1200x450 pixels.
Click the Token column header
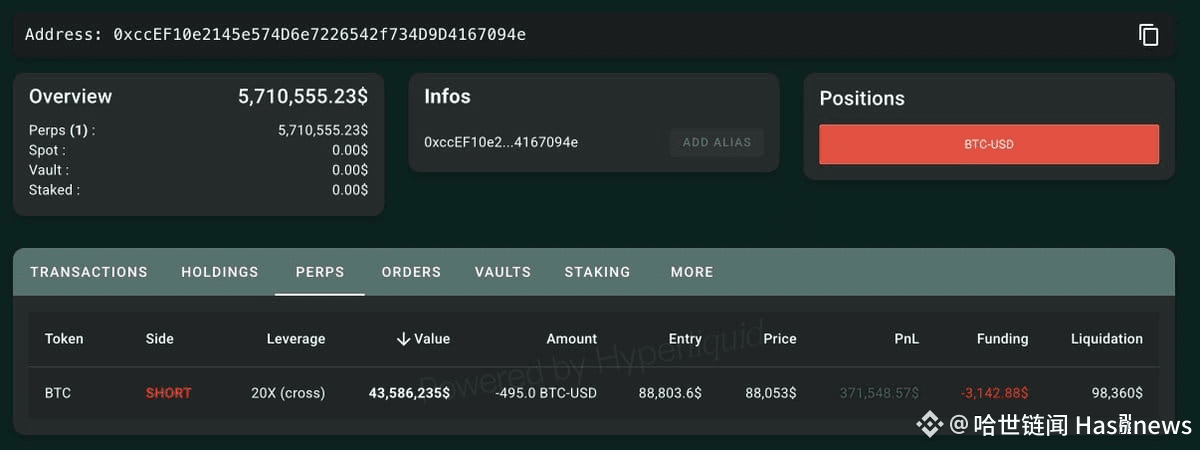point(64,339)
